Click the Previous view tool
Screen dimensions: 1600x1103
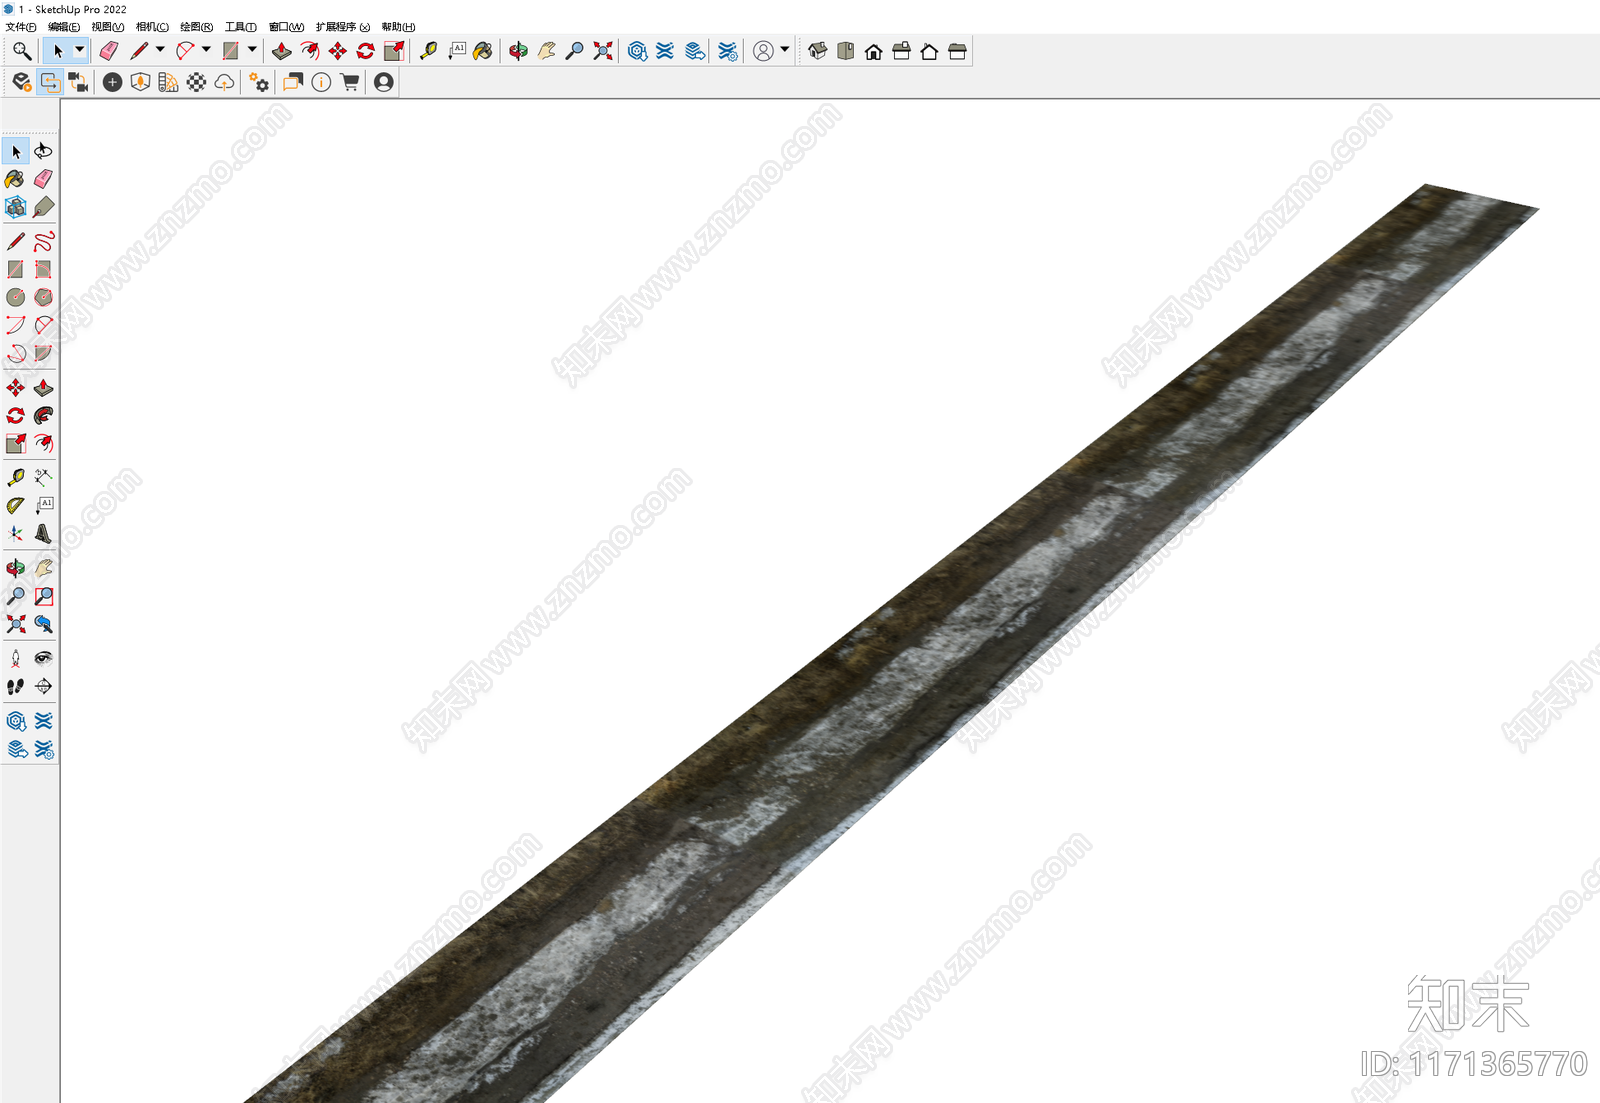43,624
